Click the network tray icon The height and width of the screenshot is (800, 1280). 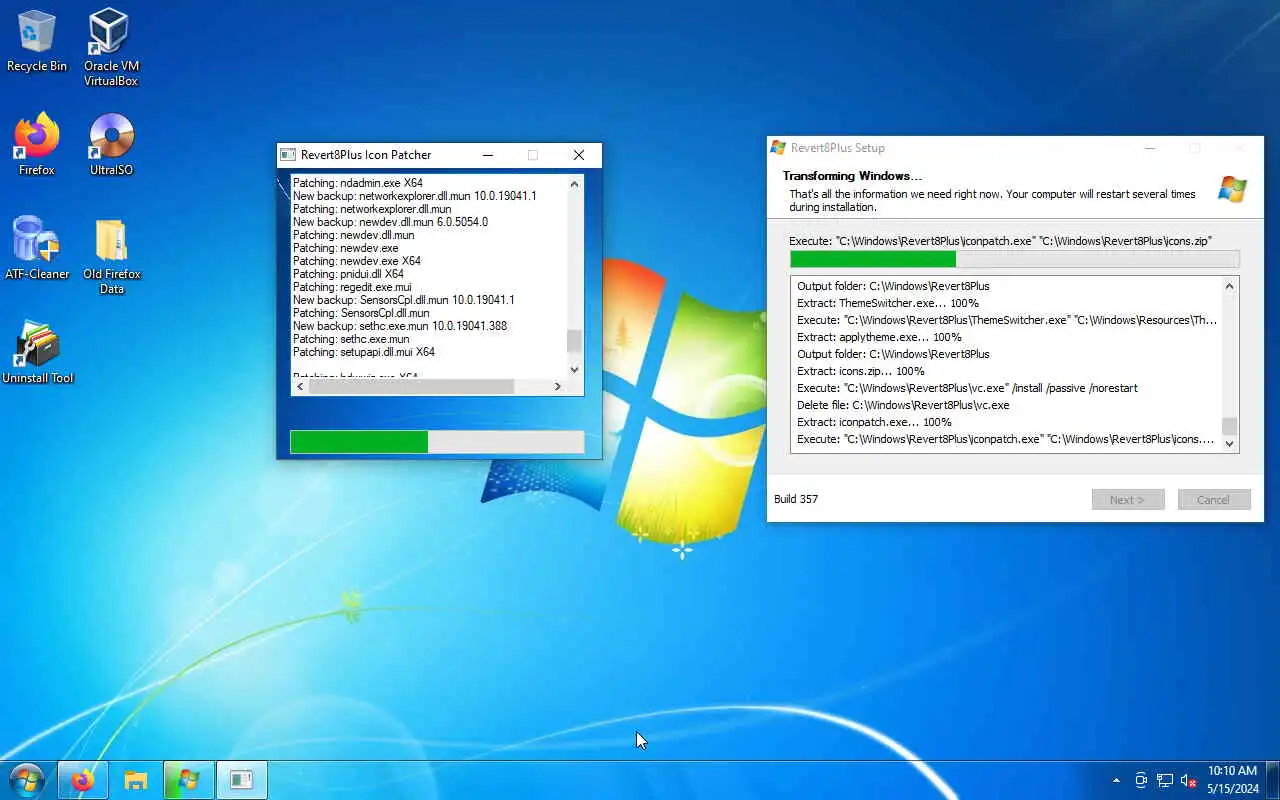coord(1165,780)
